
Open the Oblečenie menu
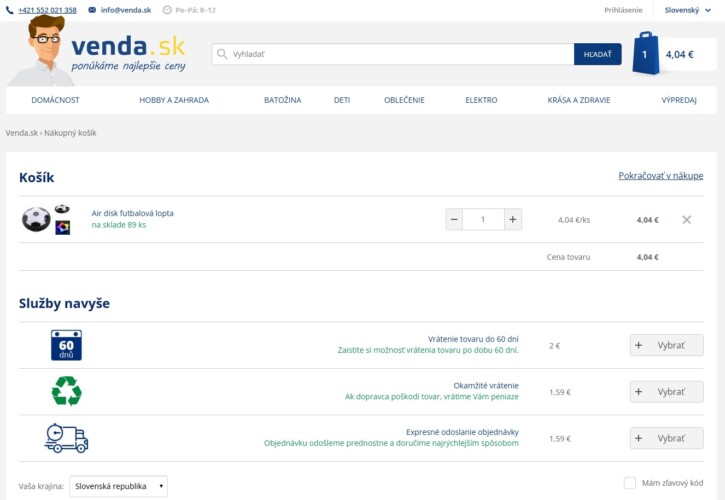pos(404,100)
